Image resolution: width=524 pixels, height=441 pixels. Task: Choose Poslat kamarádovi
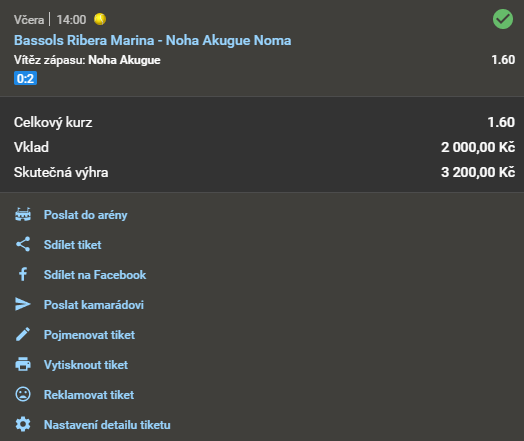tap(94, 305)
